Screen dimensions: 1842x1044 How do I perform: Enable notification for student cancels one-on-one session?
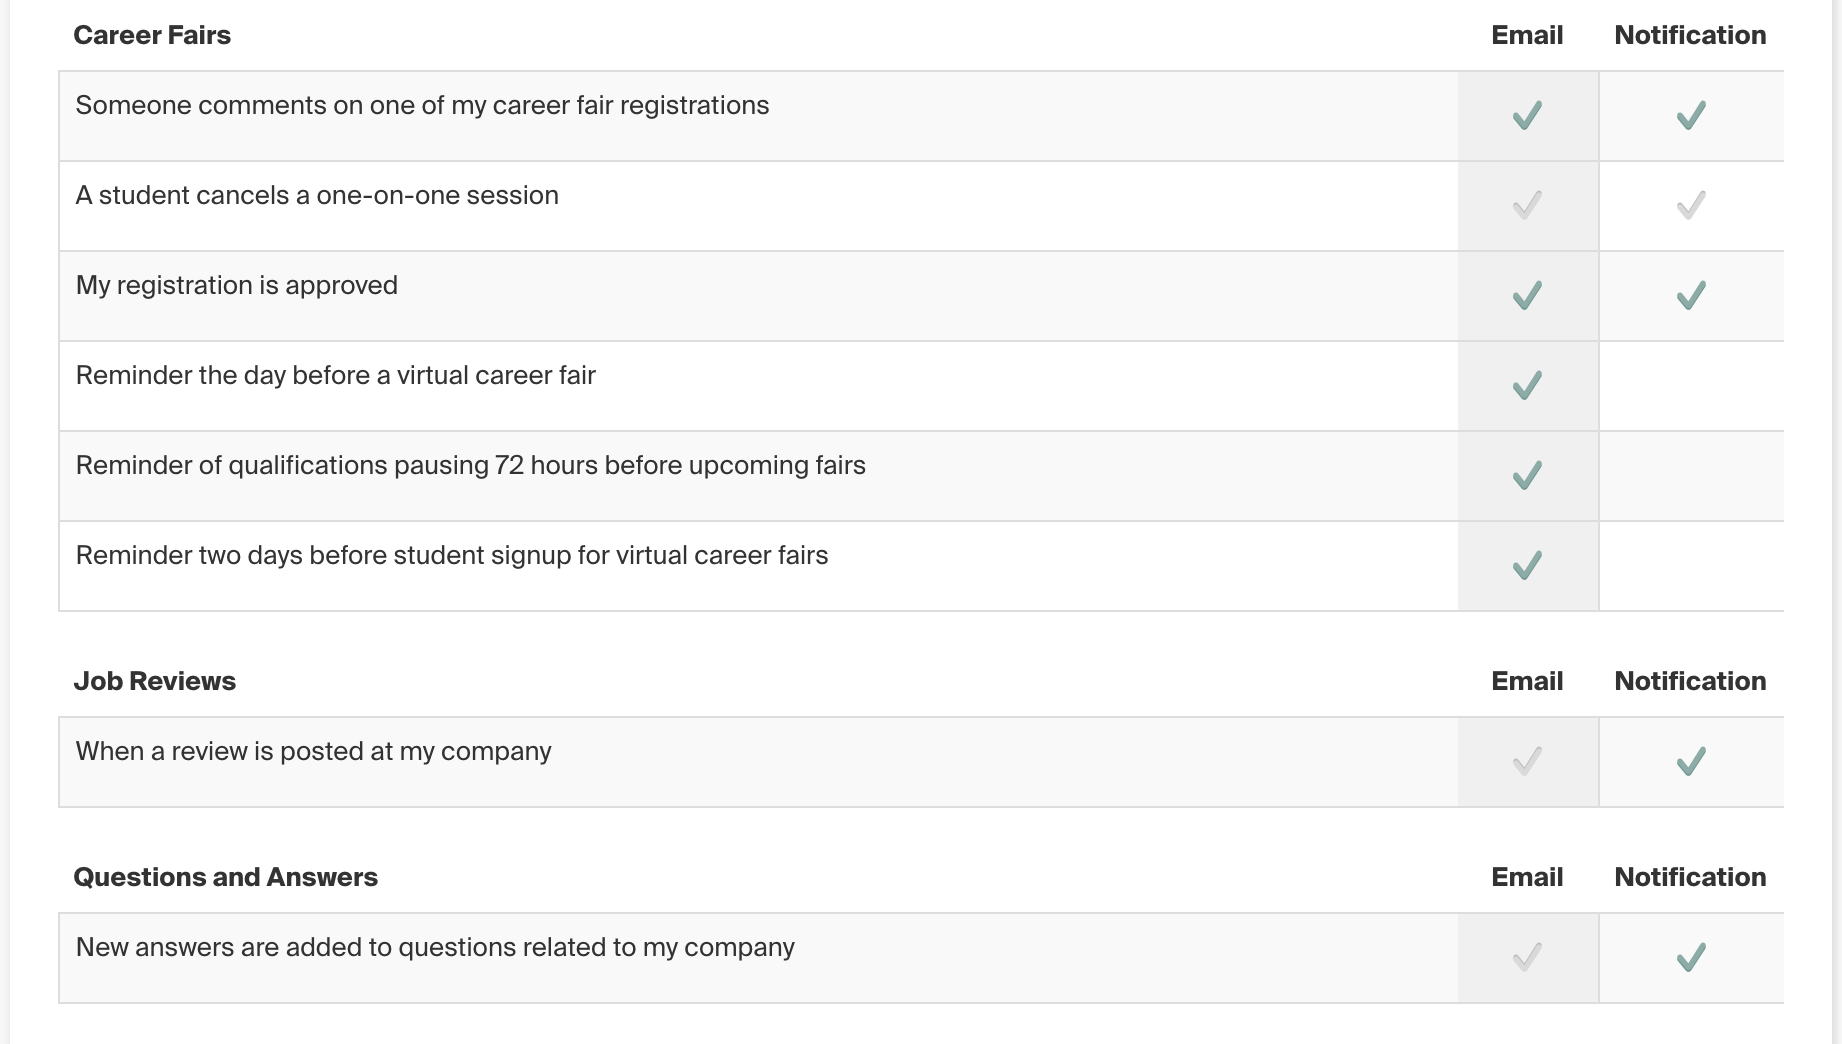tap(1691, 206)
